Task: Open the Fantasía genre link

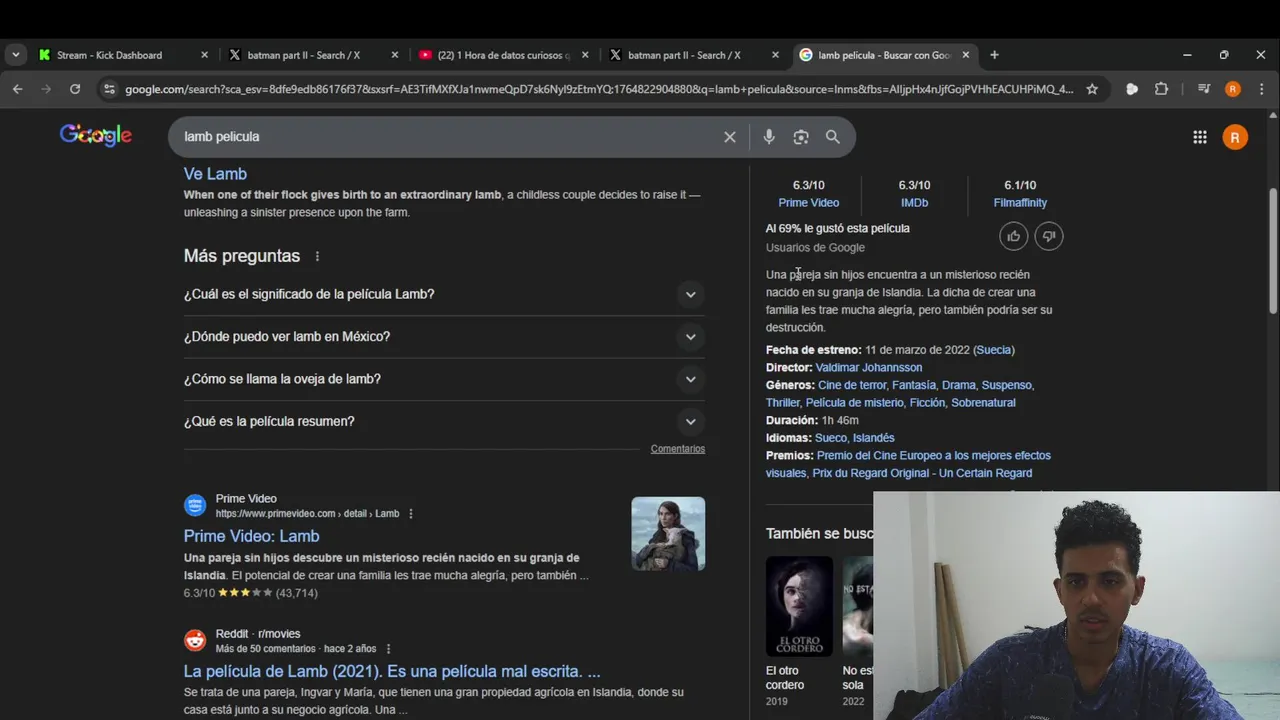Action: [x=914, y=385]
